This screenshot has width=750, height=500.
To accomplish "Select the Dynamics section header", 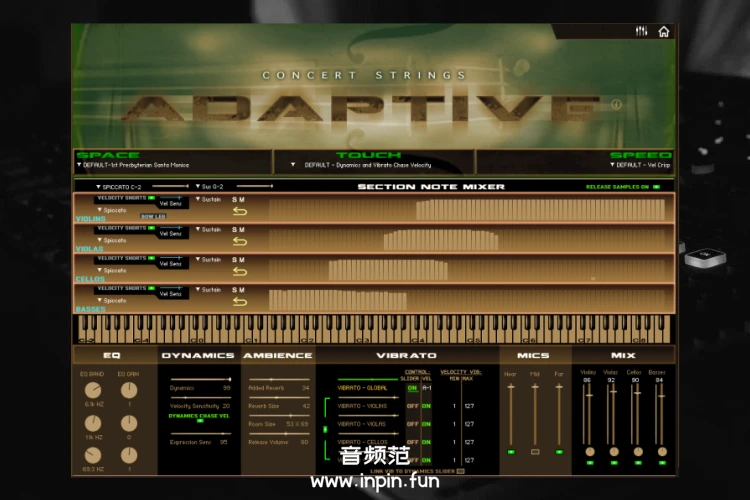I will pyautogui.click(x=198, y=356).
